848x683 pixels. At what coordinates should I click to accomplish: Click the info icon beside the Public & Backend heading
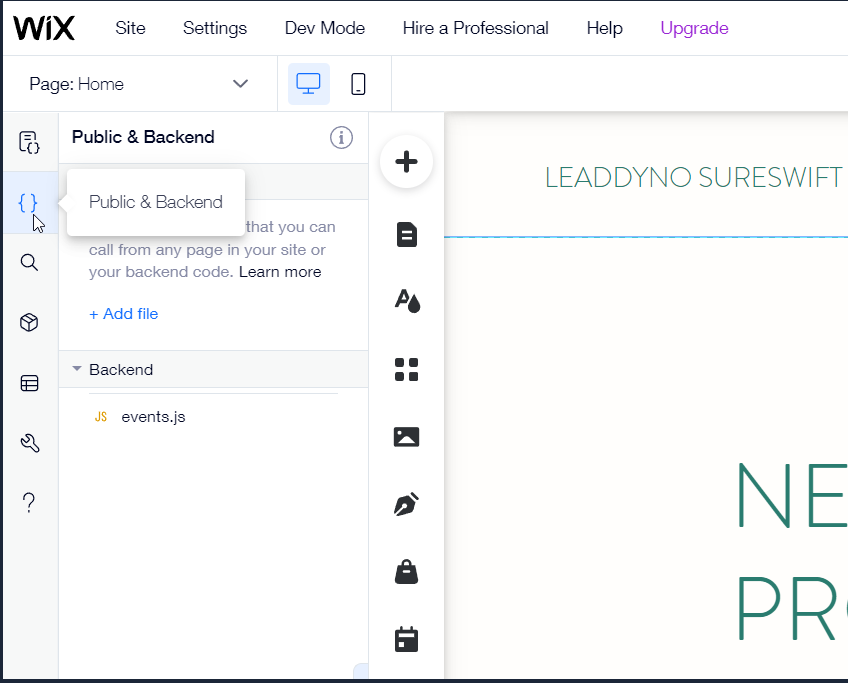point(341,137)
